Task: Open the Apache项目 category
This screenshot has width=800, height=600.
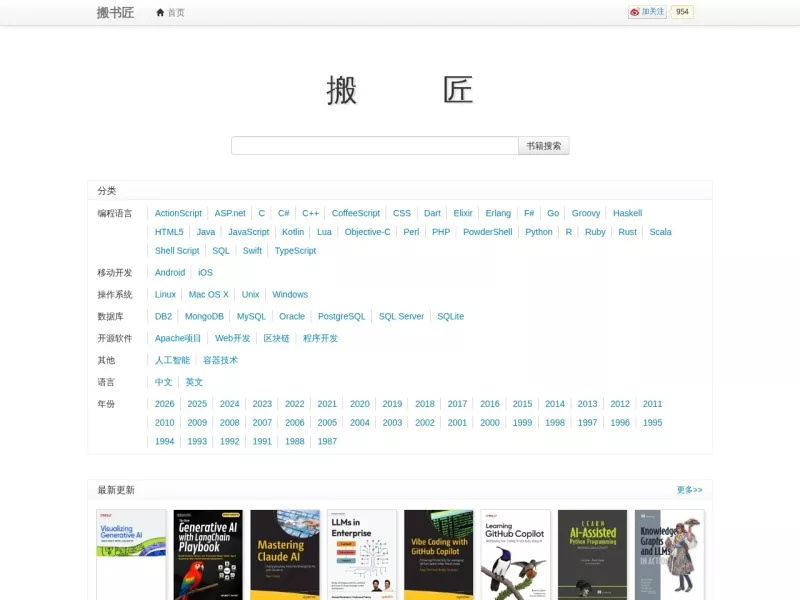Action: click(178, 338)
